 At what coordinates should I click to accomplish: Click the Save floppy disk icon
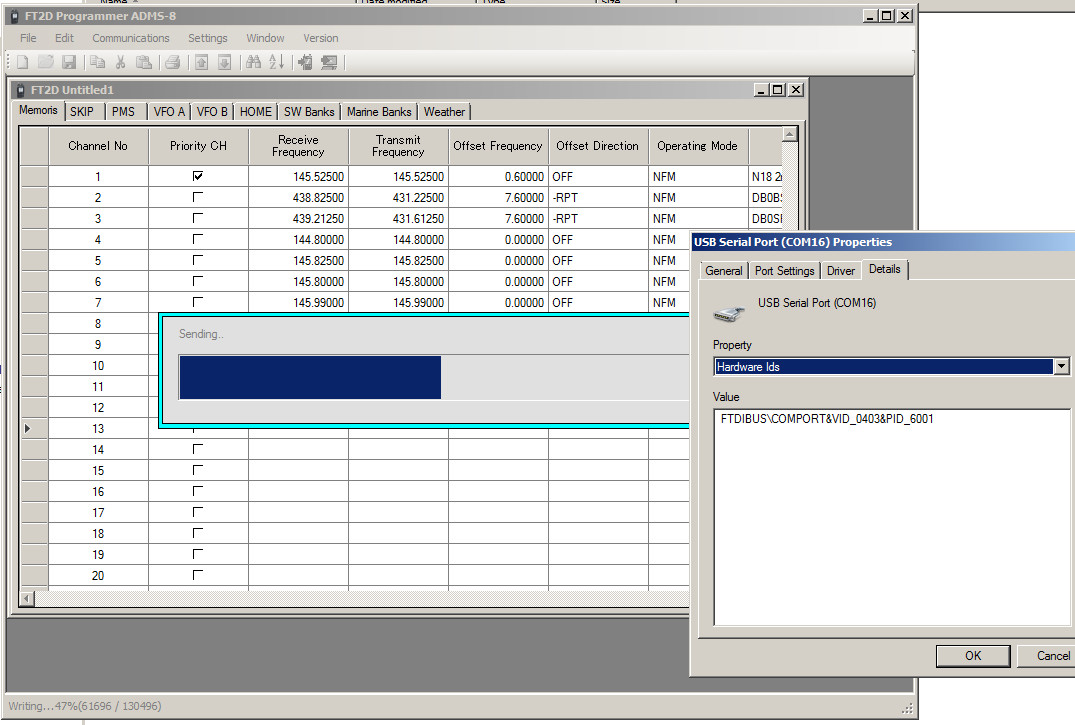click(x=69, y=62)
